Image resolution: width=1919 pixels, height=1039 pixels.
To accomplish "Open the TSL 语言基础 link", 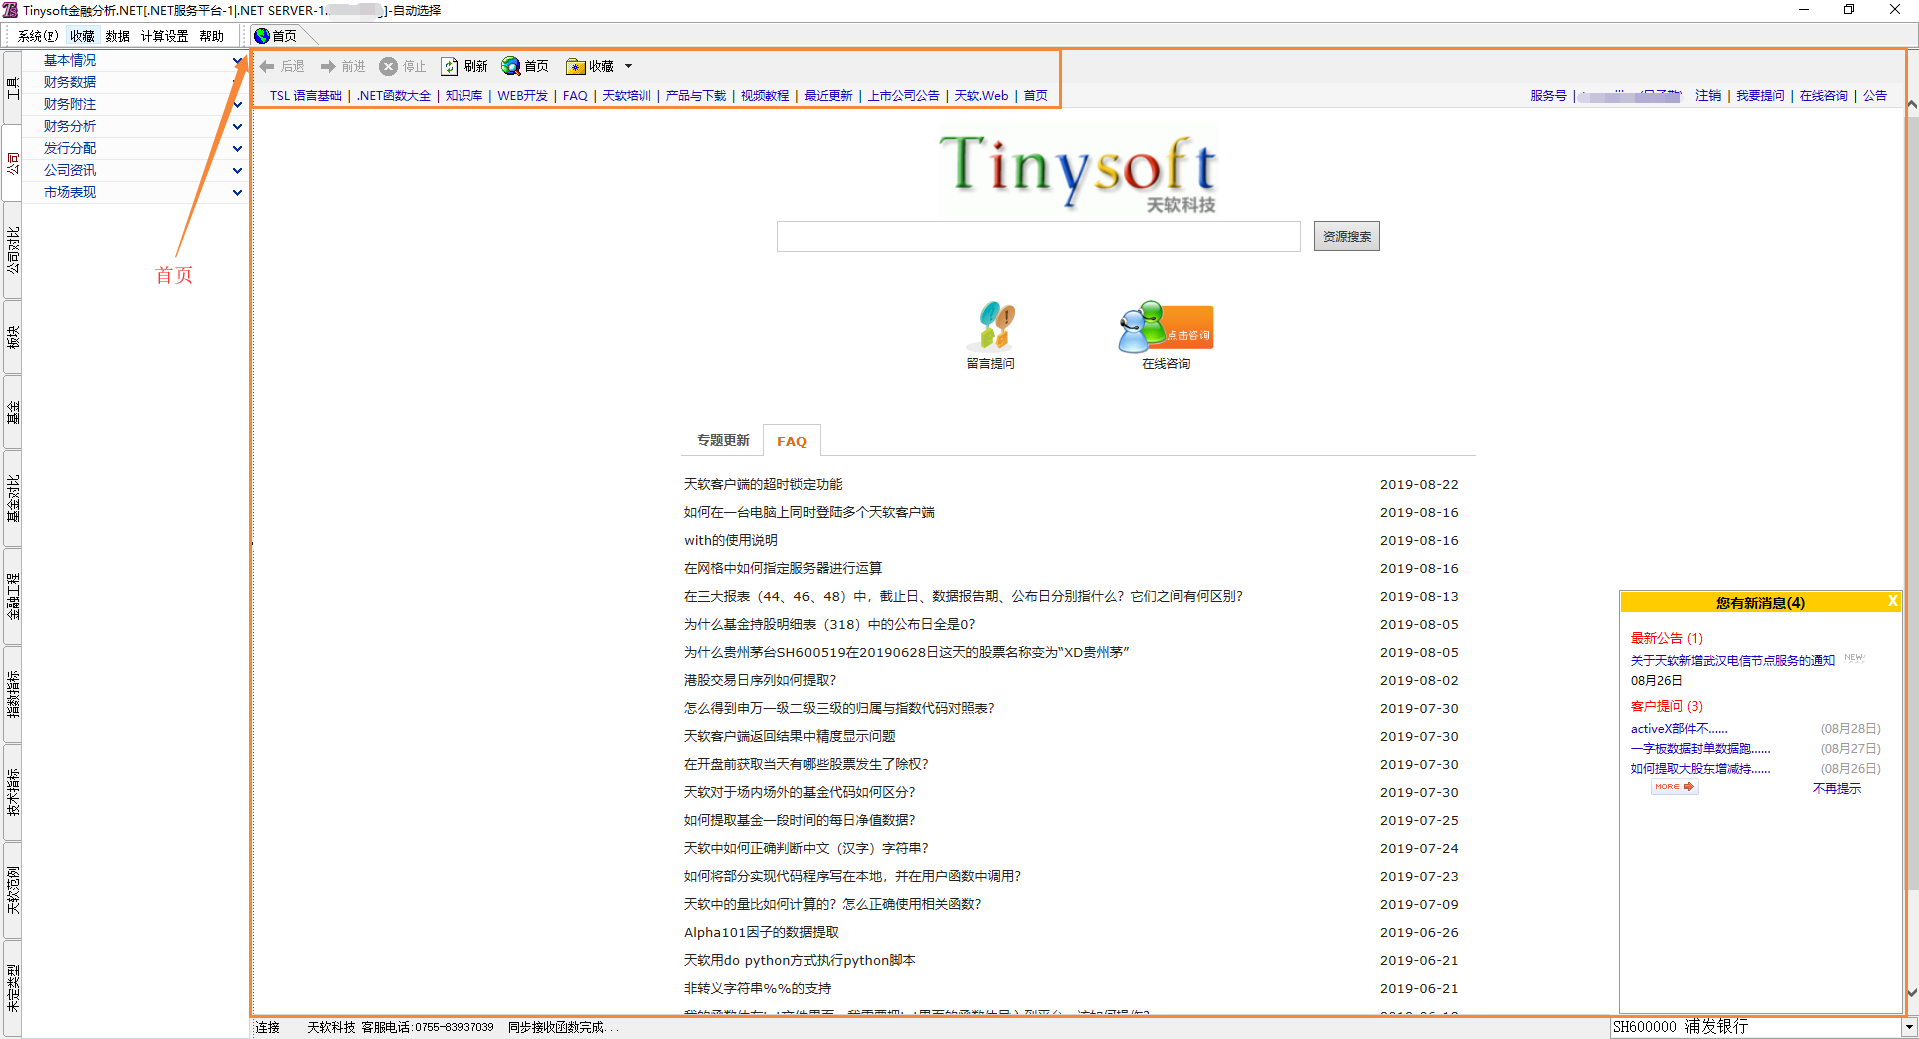I will click(x=306, y=96).
